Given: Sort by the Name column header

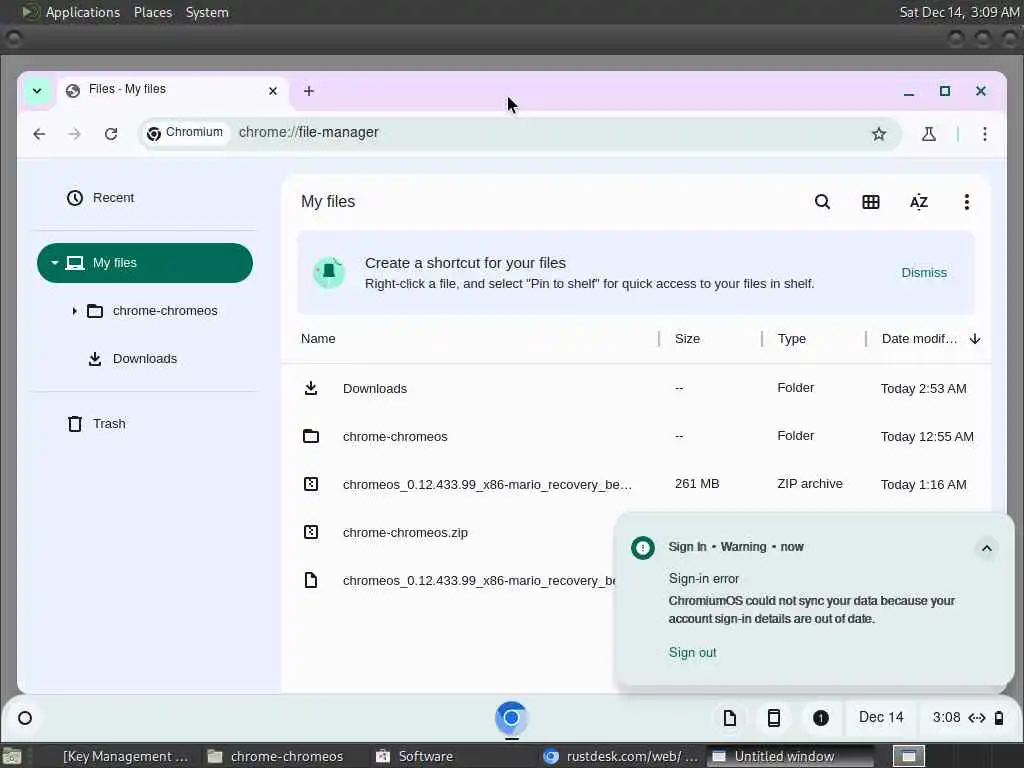Looking at the screenshot, I should (318, 339).
